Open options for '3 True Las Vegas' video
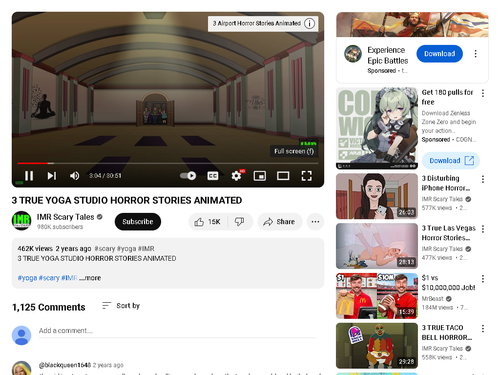The width and height of the screenshot is (500, 375). pyautogui.click(x=483, y=229)
